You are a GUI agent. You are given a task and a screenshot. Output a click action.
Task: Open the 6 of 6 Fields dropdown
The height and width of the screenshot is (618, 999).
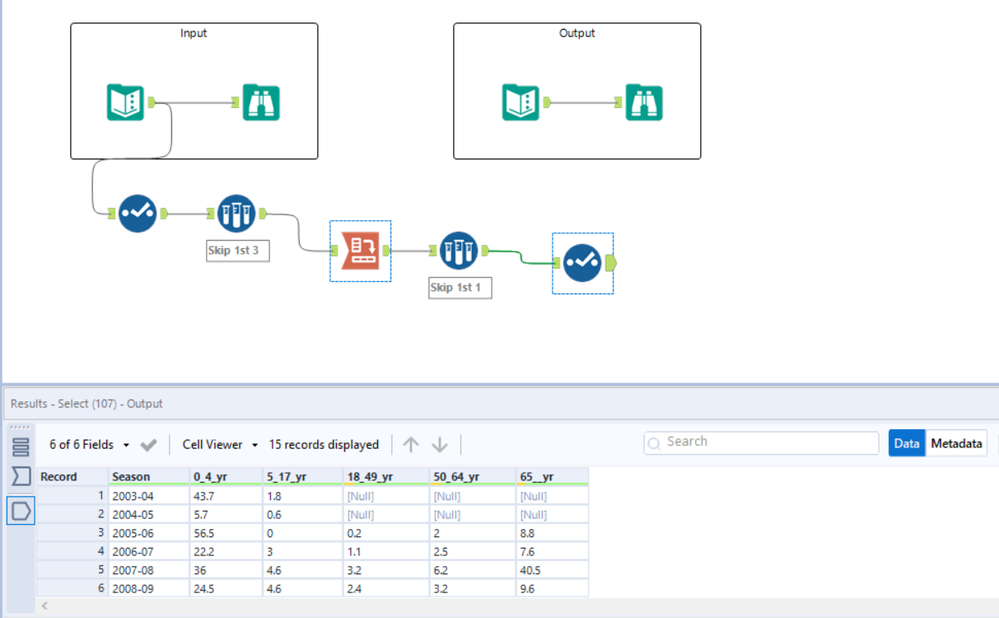89,445
